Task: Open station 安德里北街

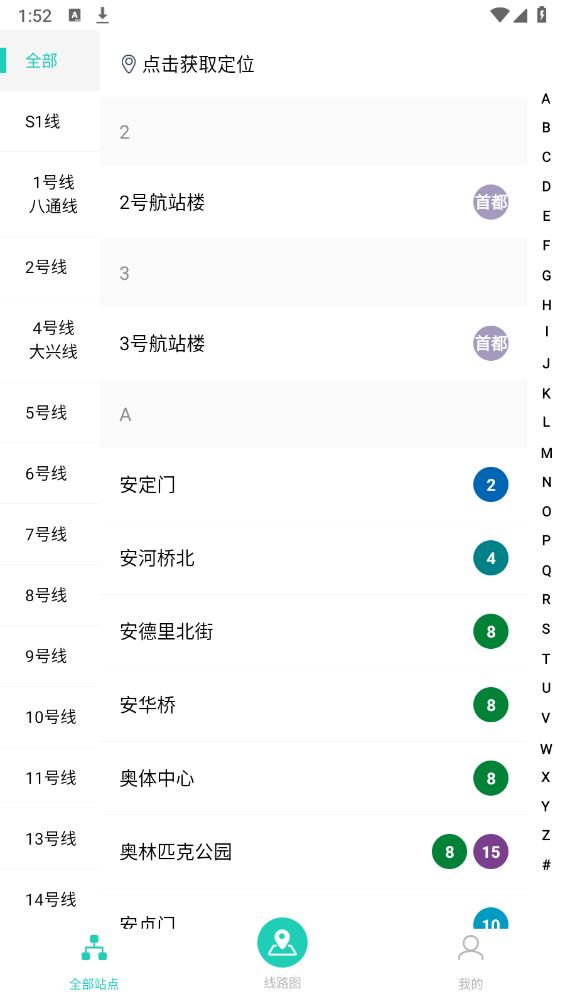Action: pyautogui.click(x=314, y=631)
